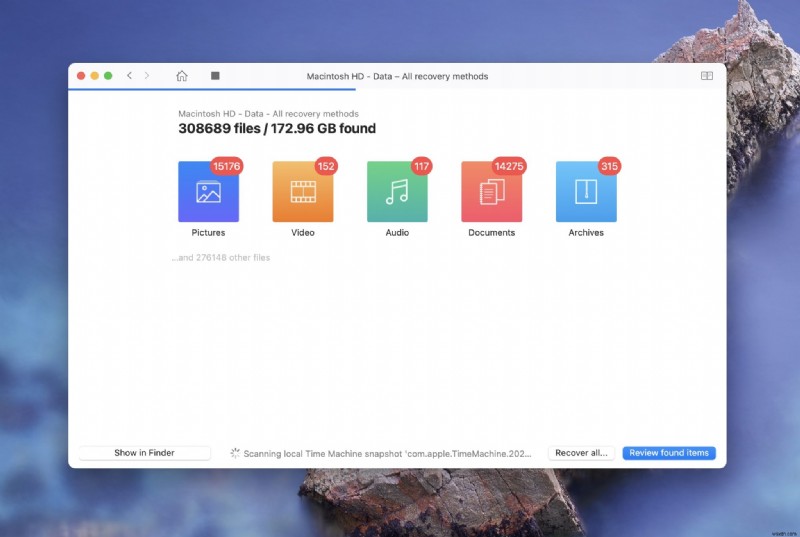Image resolution: width=800 pixels, height=537 pixels.
Task: Maximize the window with the green button
Action: [108, 75]
